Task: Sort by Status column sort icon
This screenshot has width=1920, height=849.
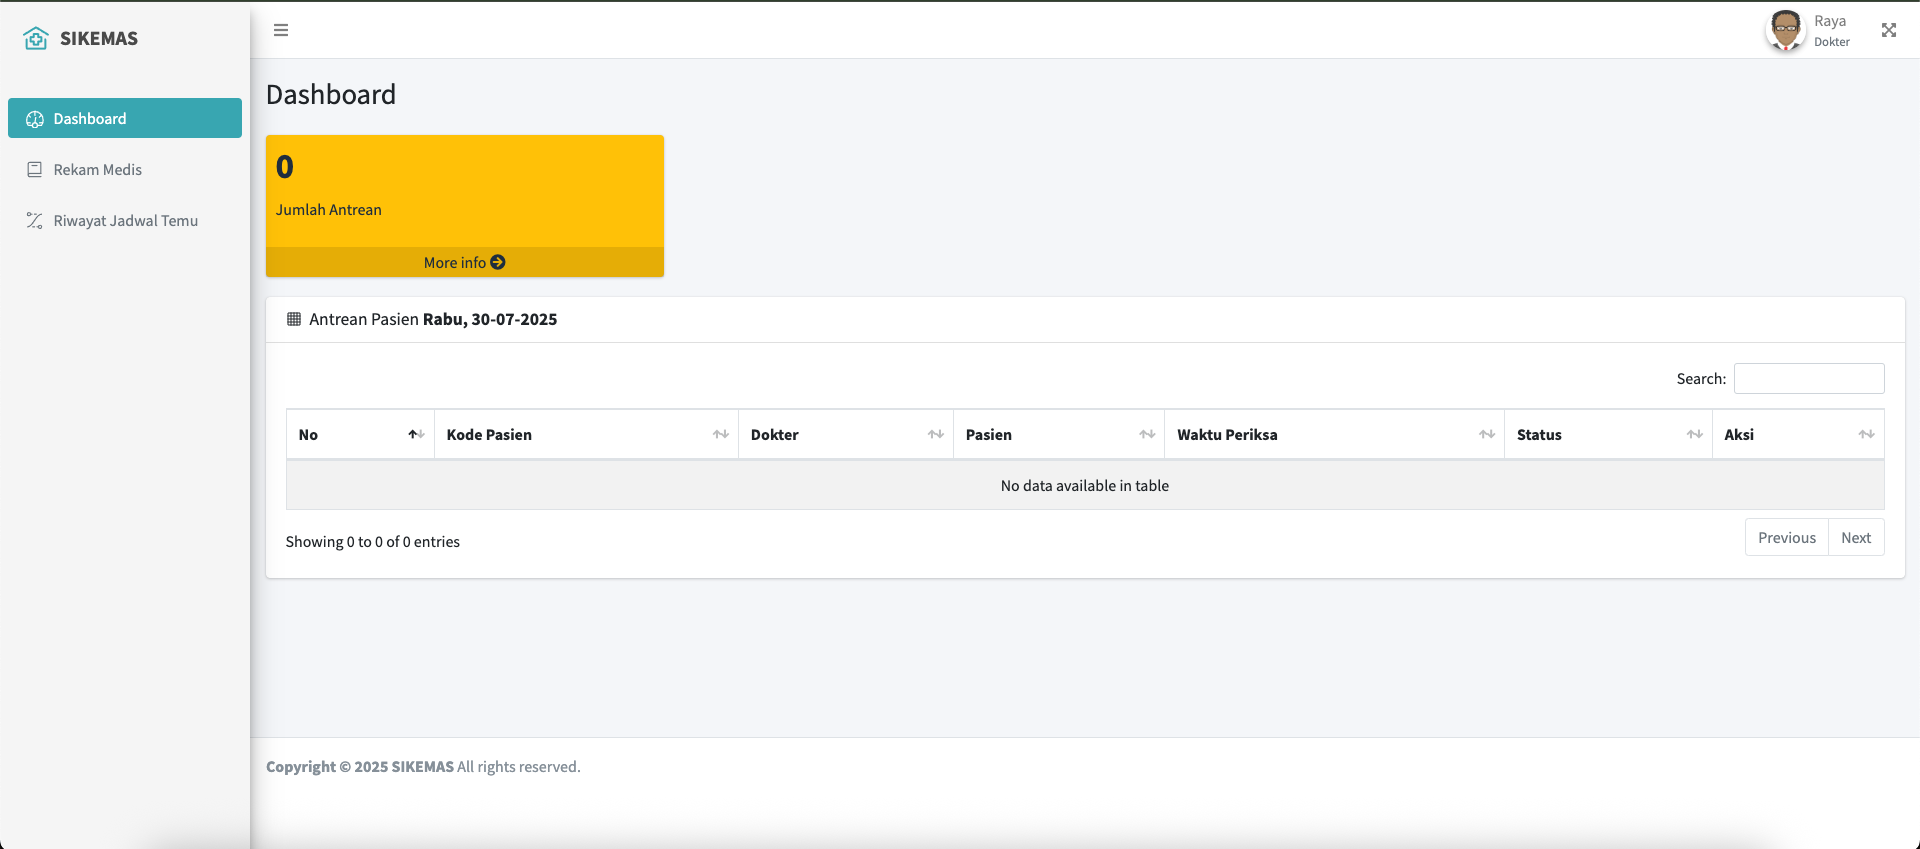Action: [x=1693, y=435]
